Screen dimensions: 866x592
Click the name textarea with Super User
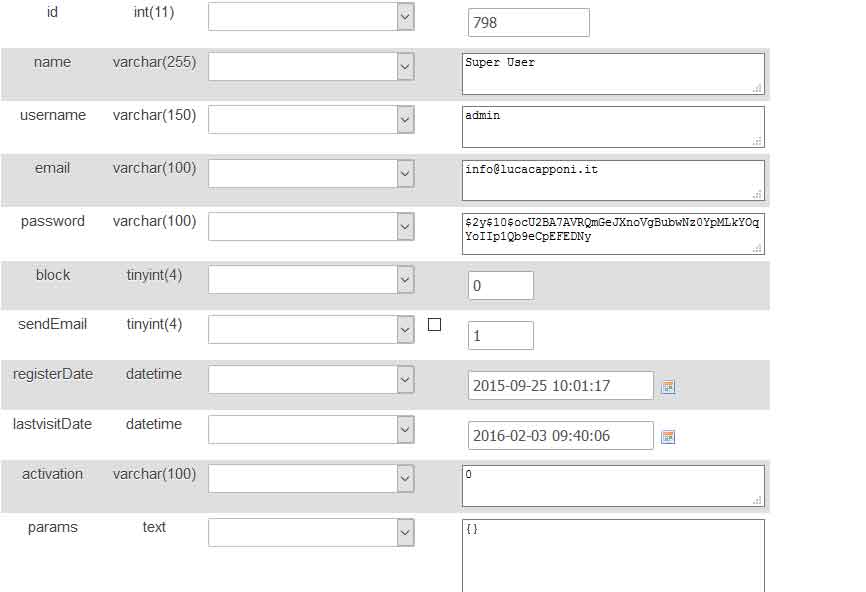pos(613,73)
